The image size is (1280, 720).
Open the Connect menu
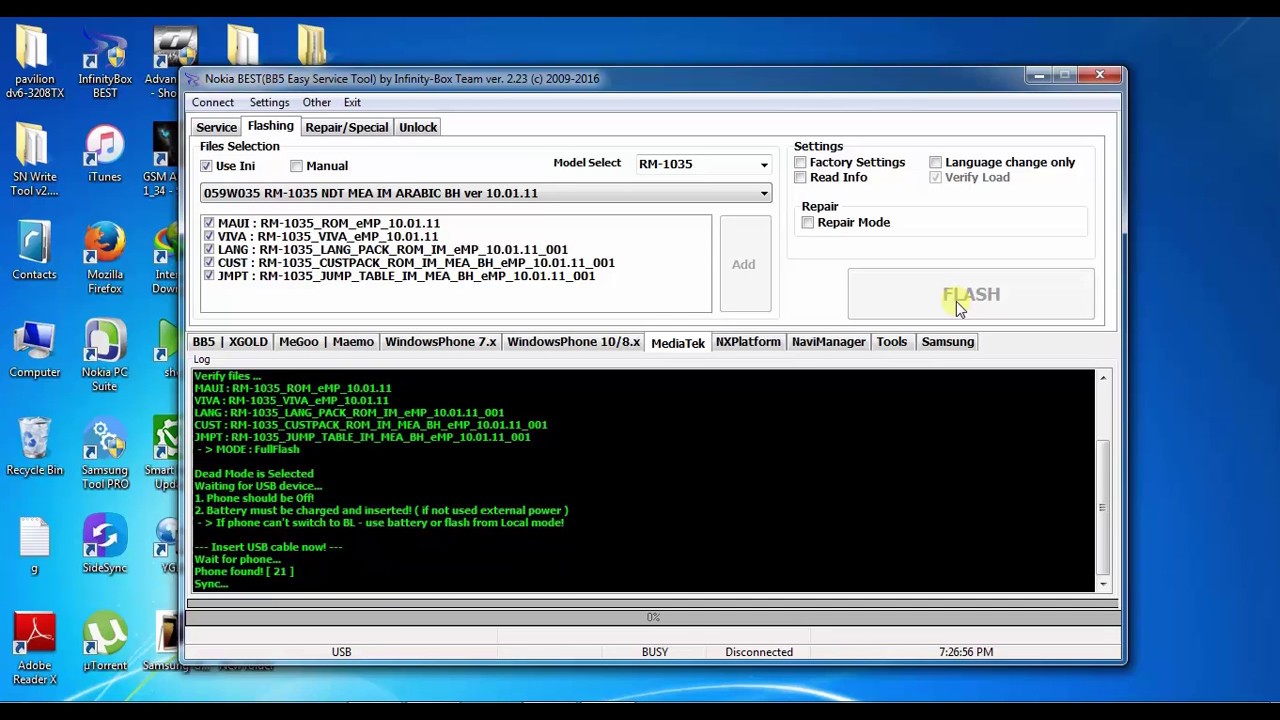[x=213, y=102]
